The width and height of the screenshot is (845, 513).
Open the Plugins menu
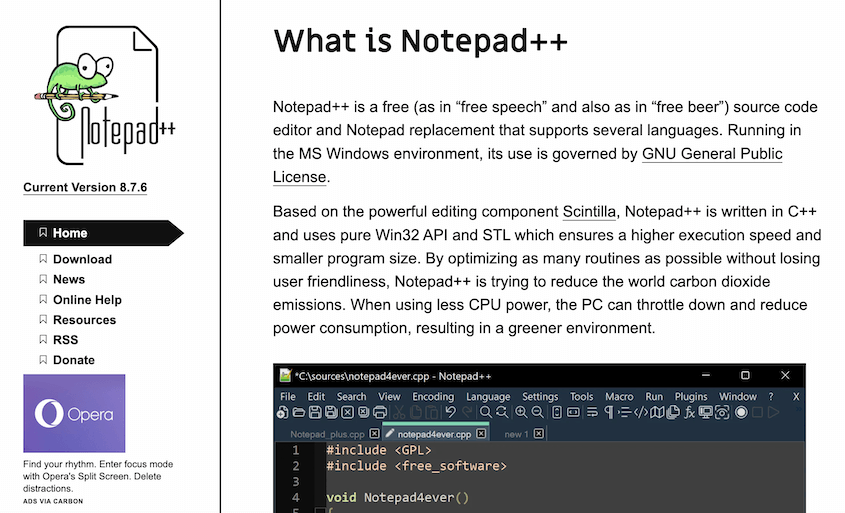coord(691,397)
